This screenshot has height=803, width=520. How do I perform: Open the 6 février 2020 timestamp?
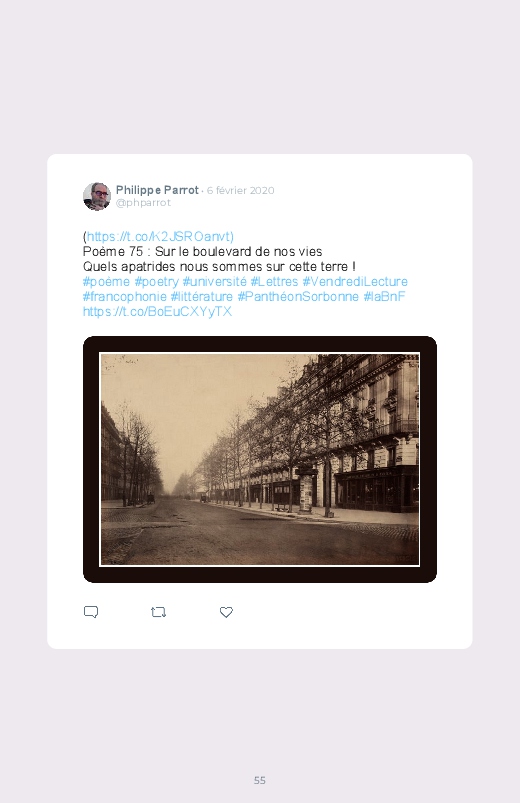coord(240,191)
